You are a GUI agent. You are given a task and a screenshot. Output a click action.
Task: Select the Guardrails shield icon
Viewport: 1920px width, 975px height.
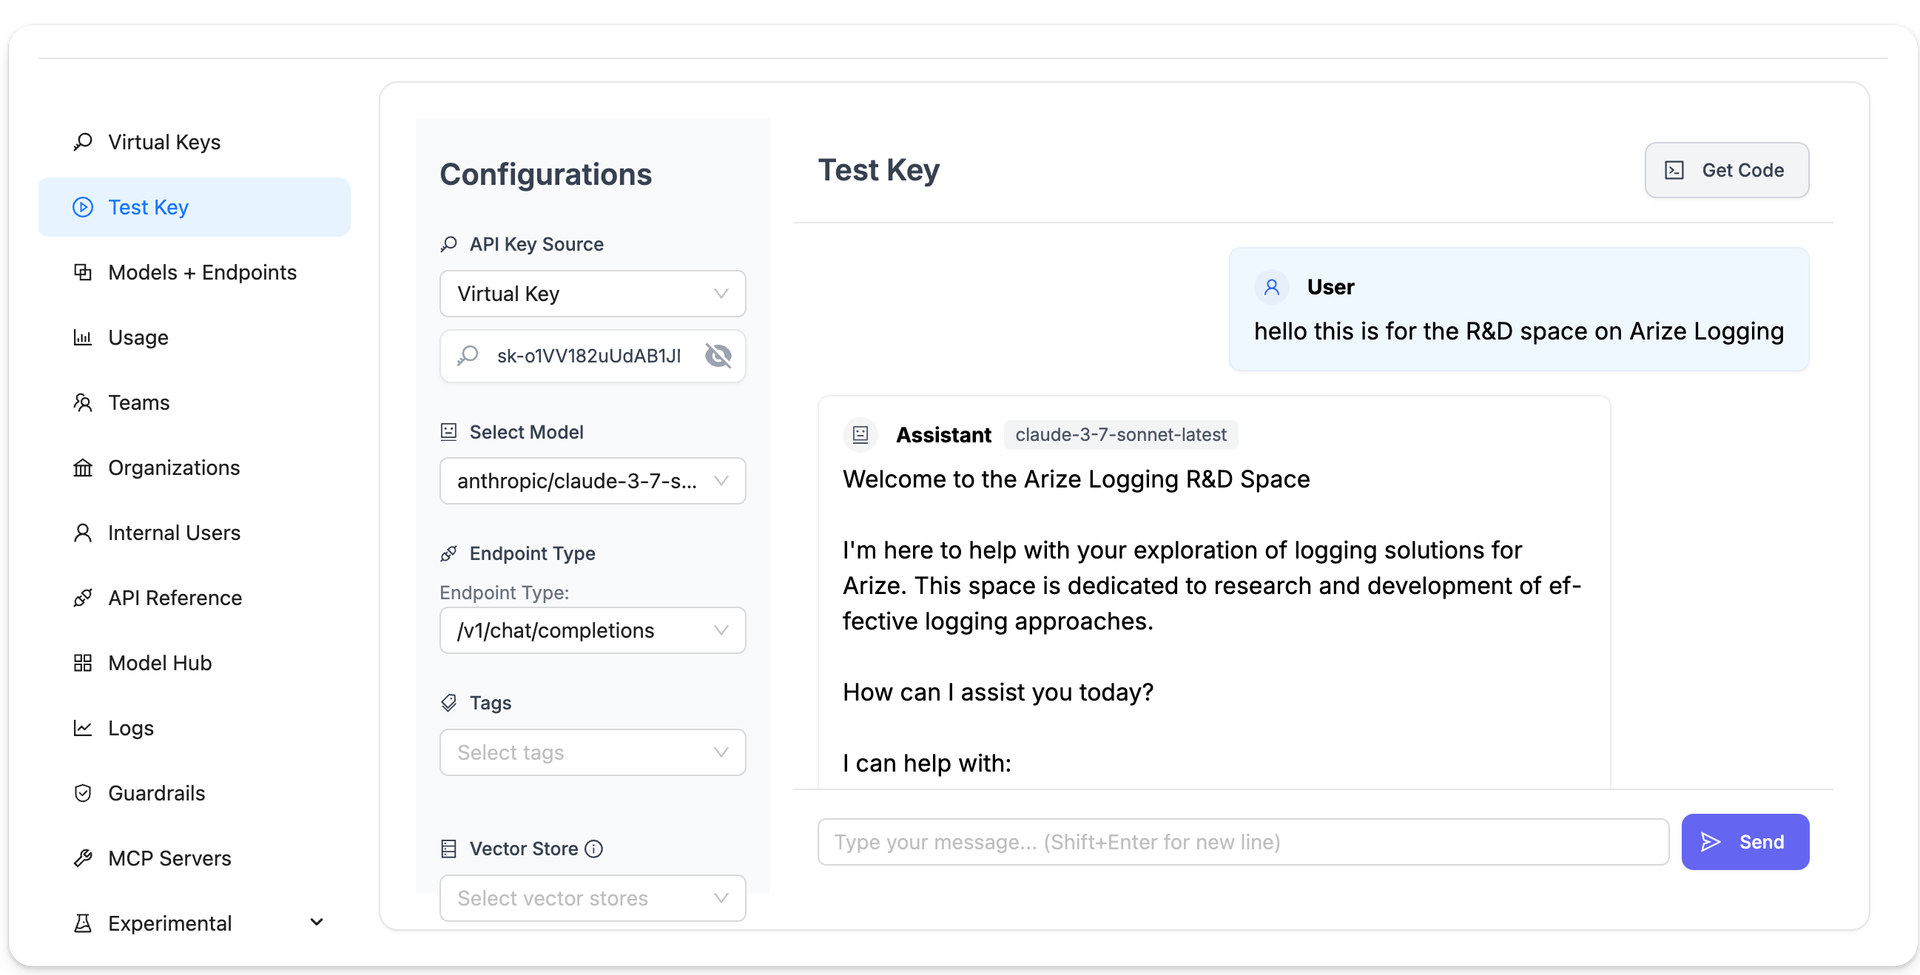point(83,792)
